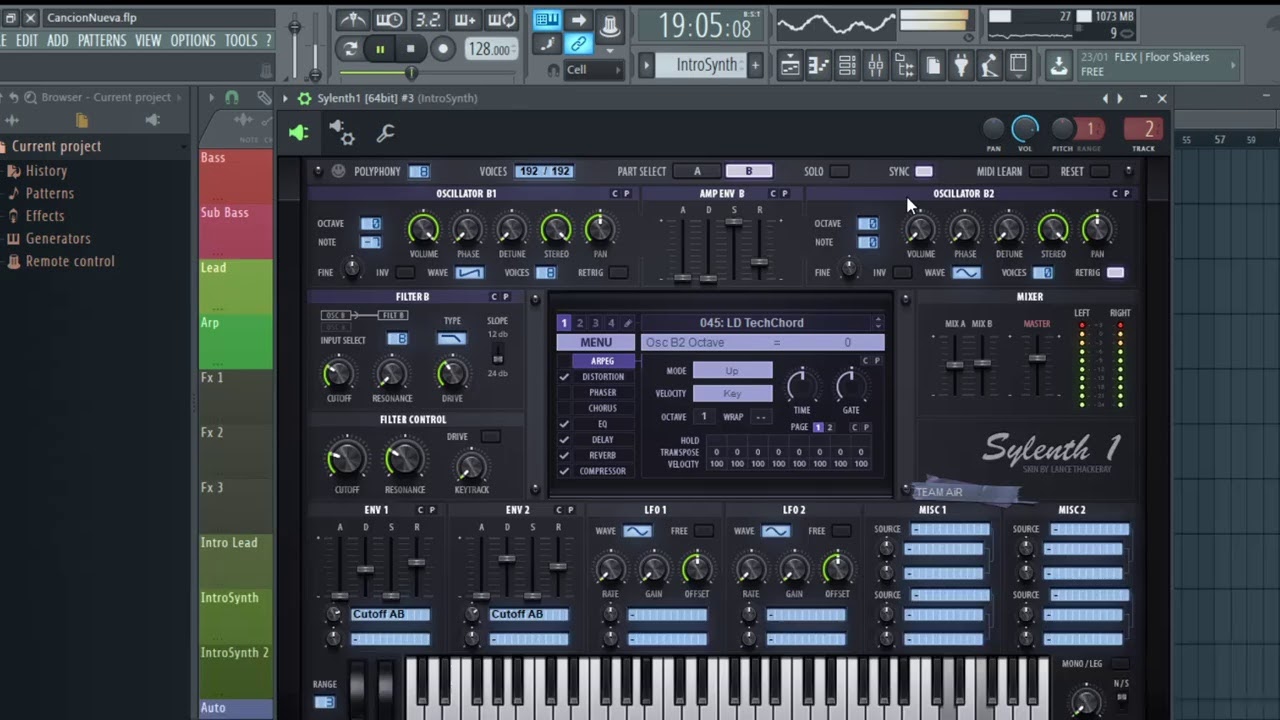Select the ARPEG effect tab
Image resolution: width=1280 pixels, height=720 pixels.
tap(603, 361)
